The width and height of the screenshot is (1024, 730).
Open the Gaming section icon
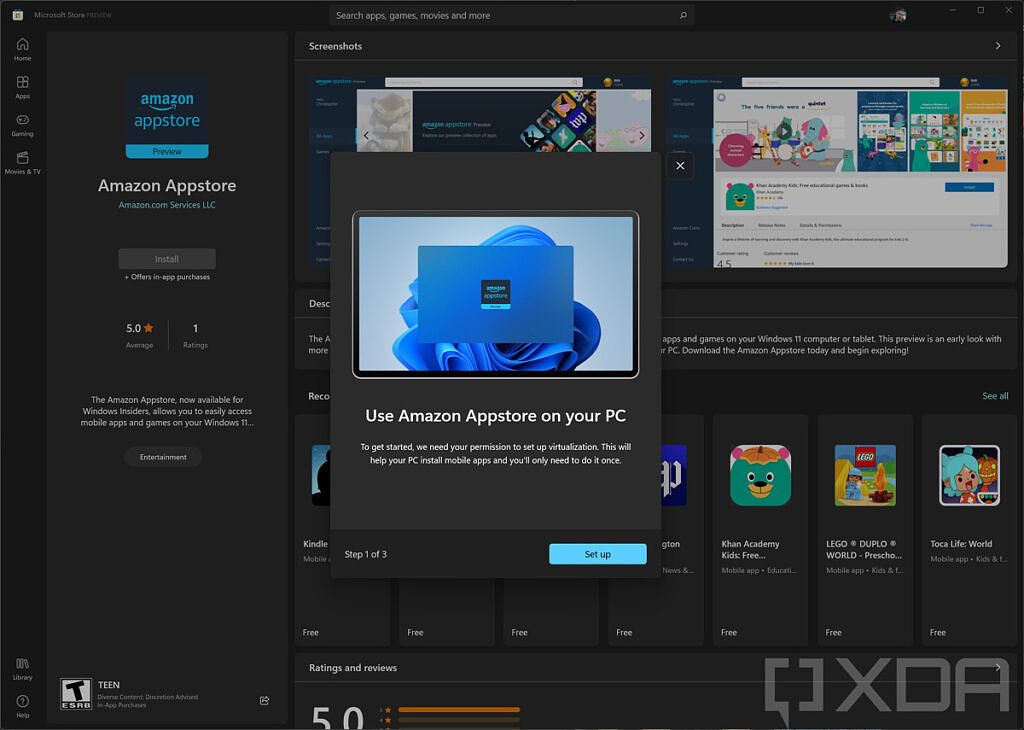(21, 122)
